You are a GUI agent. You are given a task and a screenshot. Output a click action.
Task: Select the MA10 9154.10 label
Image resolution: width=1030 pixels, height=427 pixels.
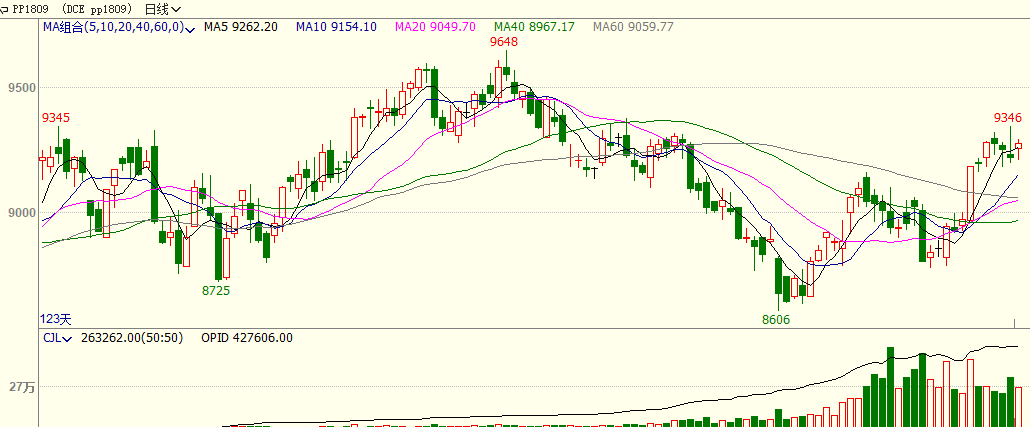336,27
